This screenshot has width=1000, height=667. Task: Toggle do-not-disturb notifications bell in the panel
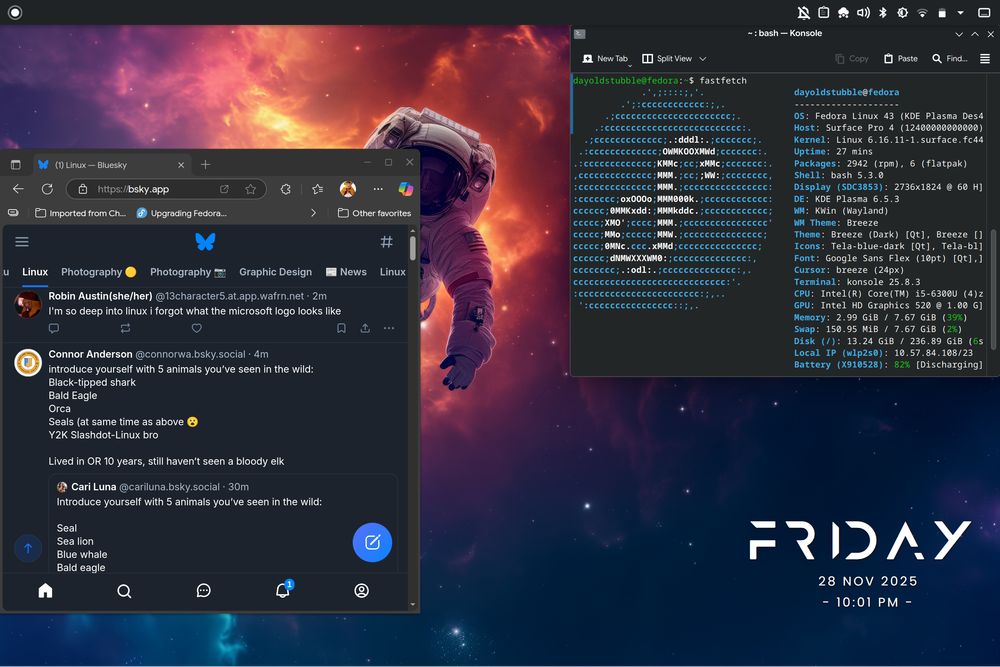[x=804, y=12]
